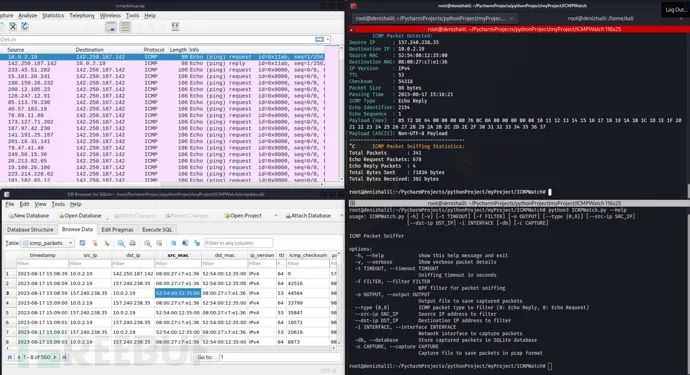Open the Database Structure tab
Viewport: 690px width, 375px height.
pos(30,229)
